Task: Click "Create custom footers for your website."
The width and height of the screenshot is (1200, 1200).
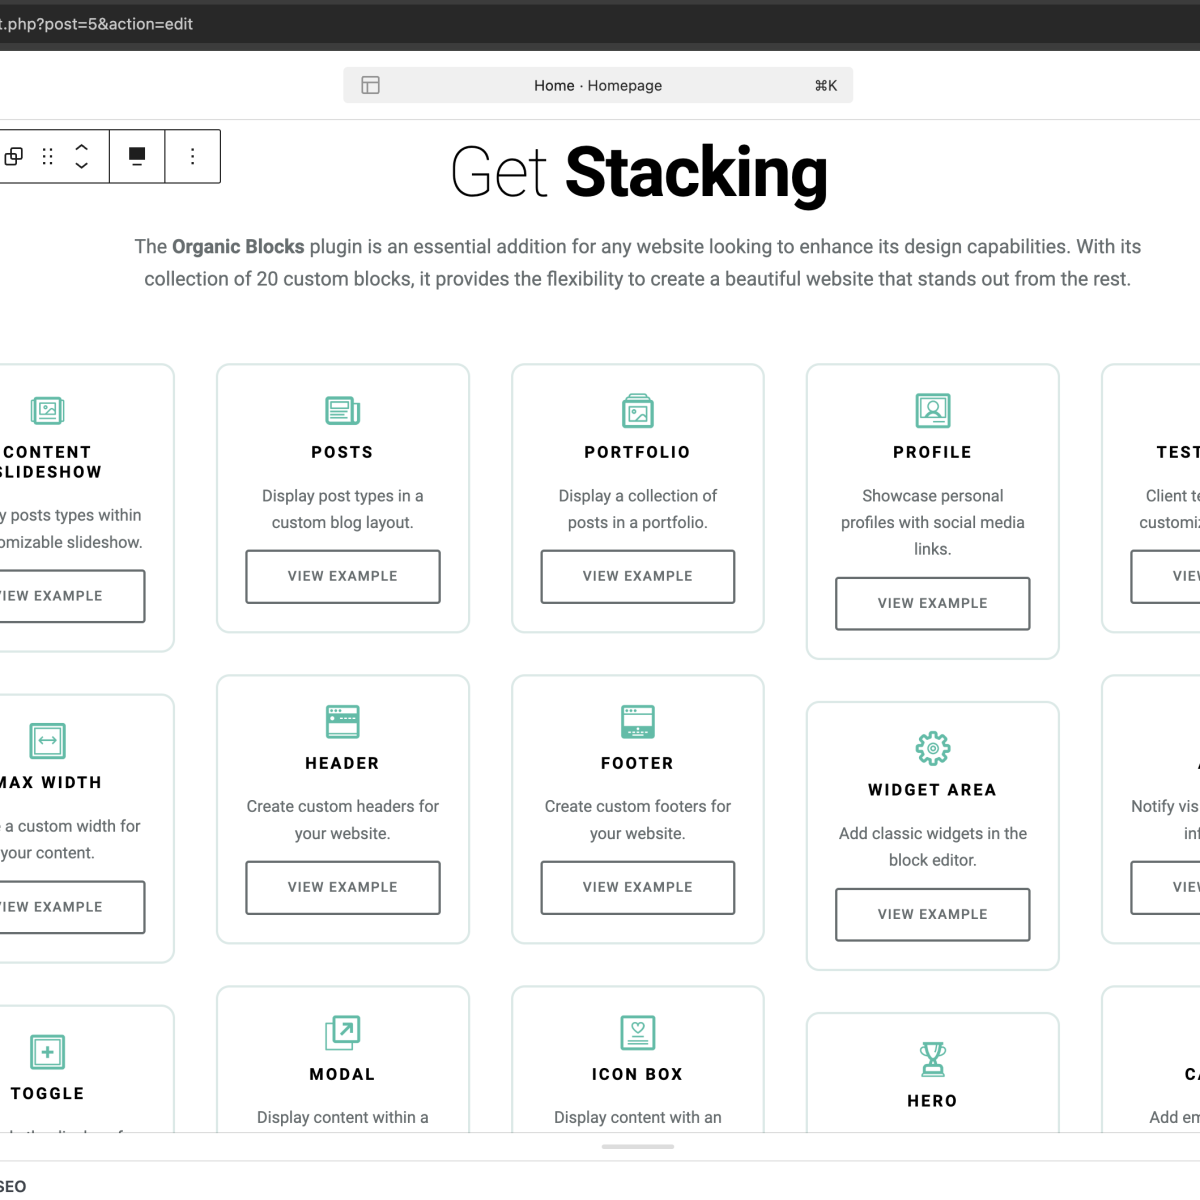Action: tap(638, 820)
